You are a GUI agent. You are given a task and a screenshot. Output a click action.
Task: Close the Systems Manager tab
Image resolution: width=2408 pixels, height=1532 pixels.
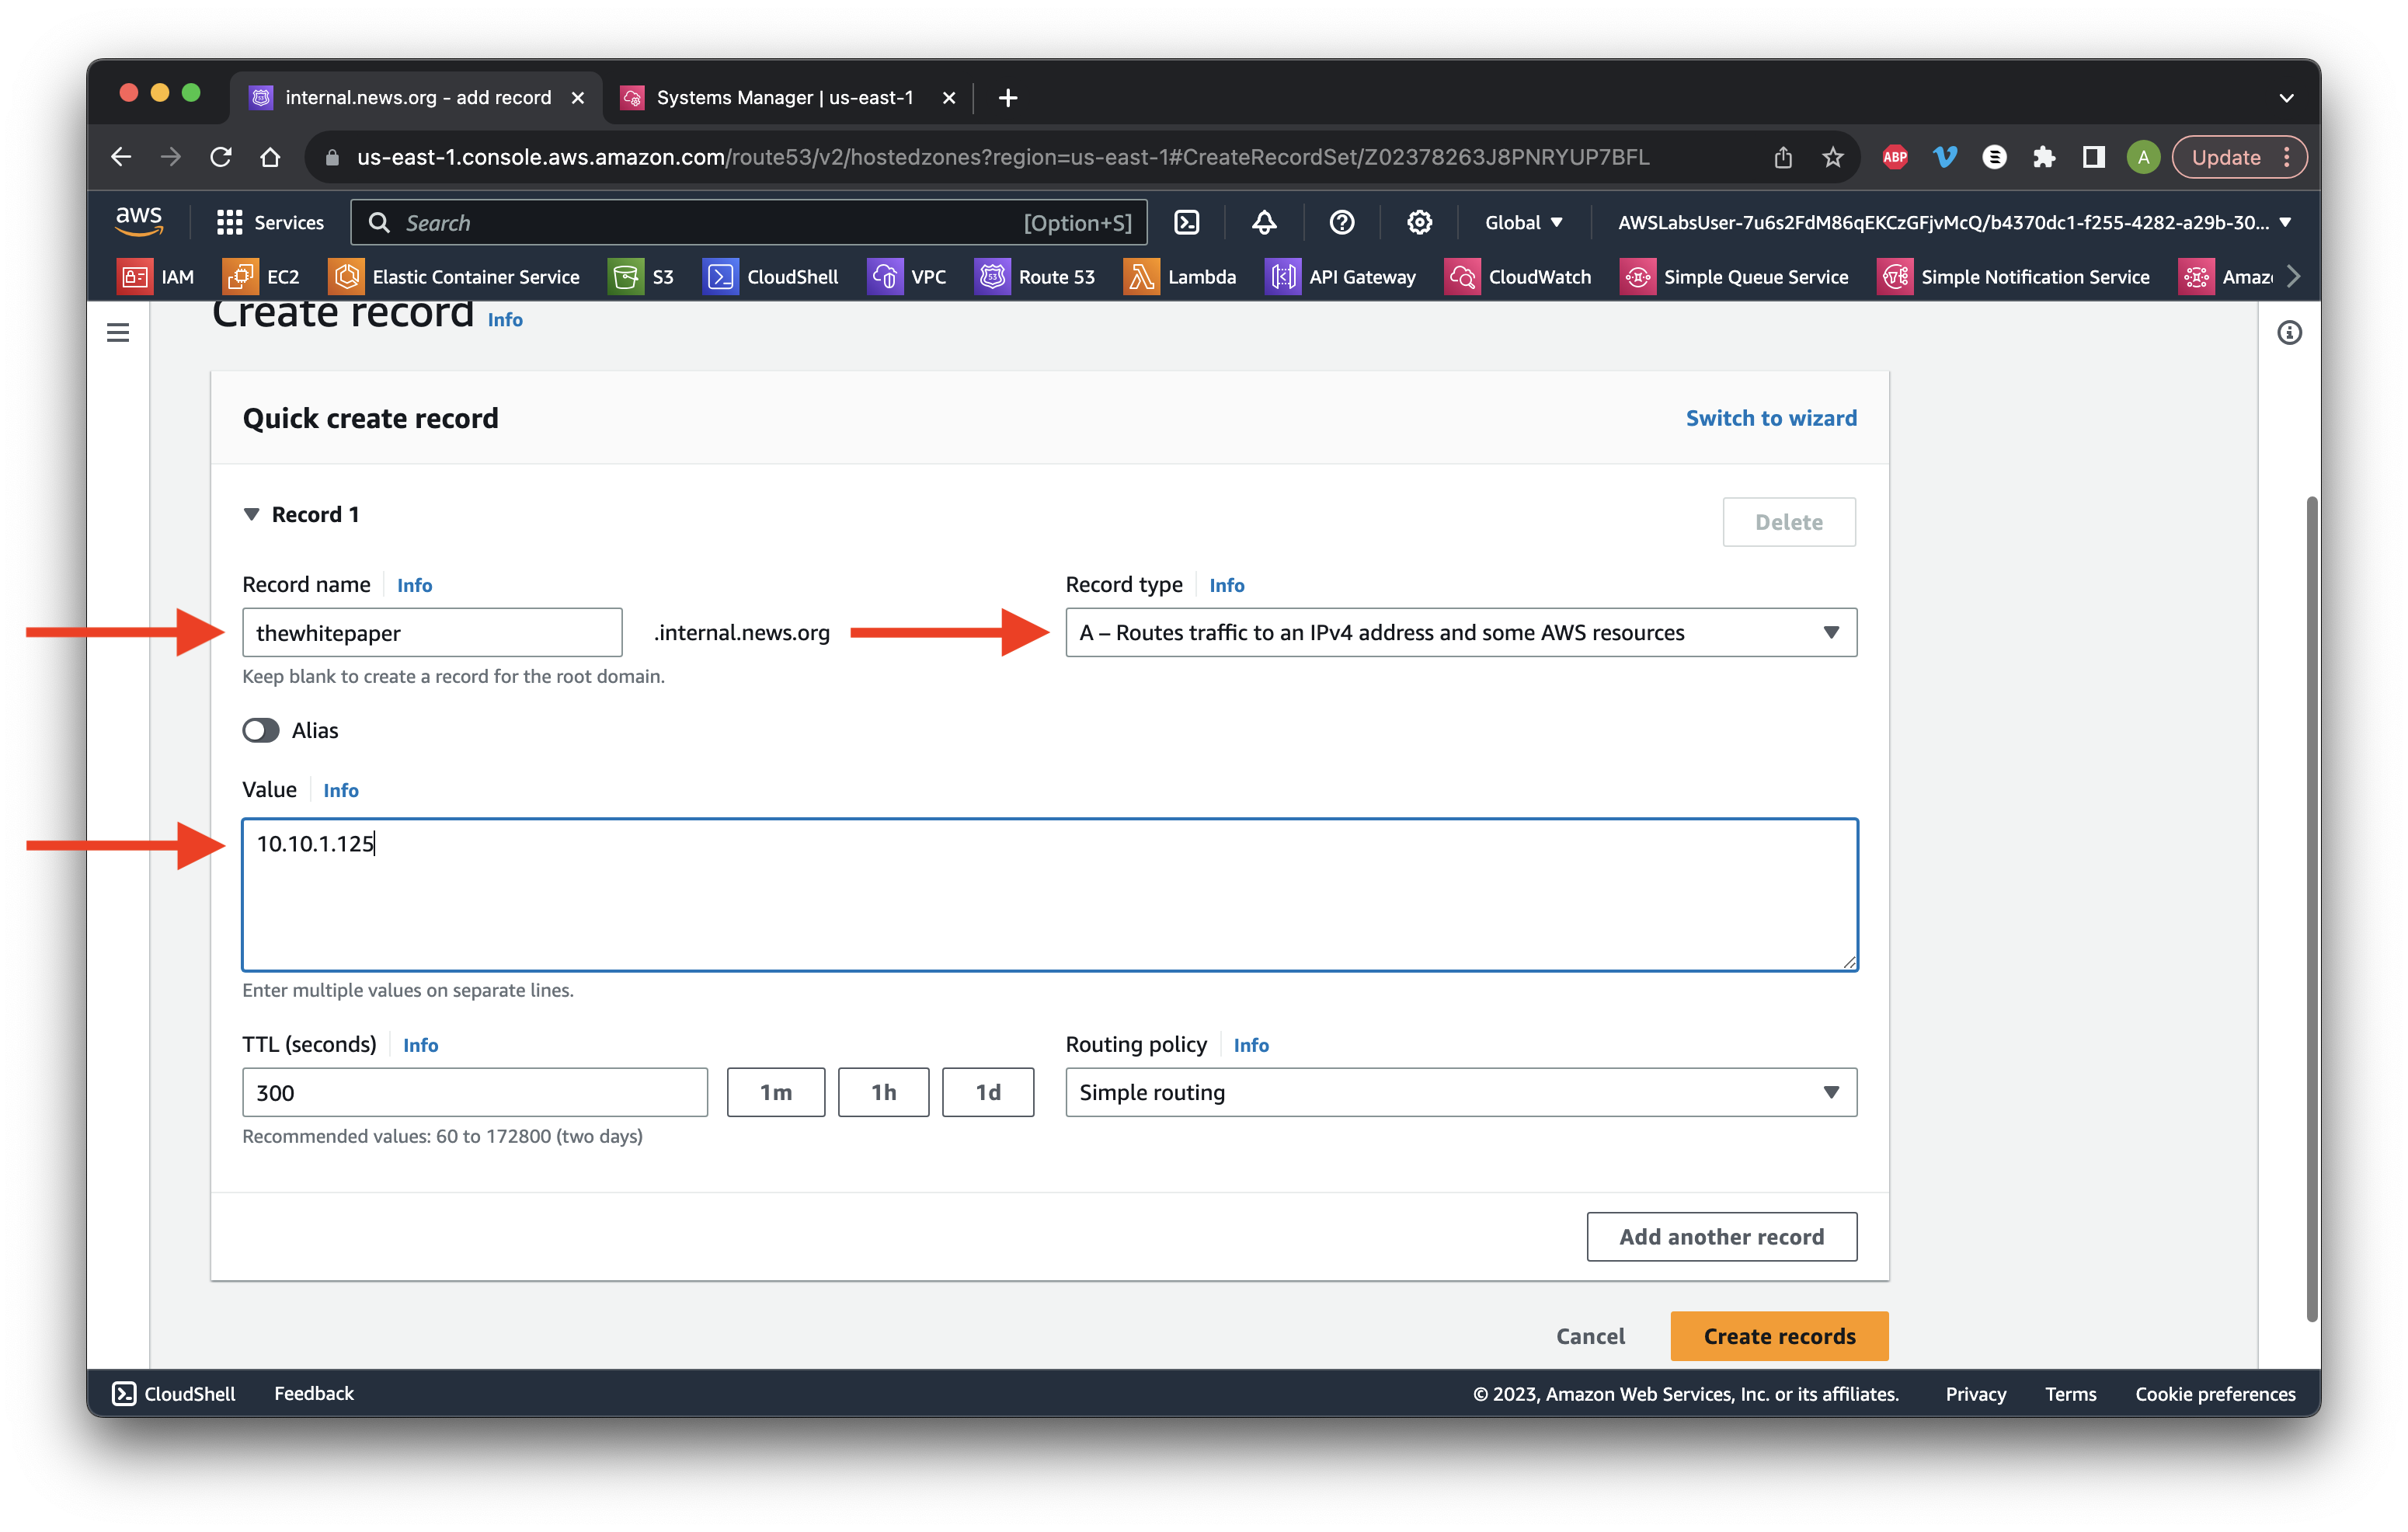pyautogui.click(x=948, y=98)
